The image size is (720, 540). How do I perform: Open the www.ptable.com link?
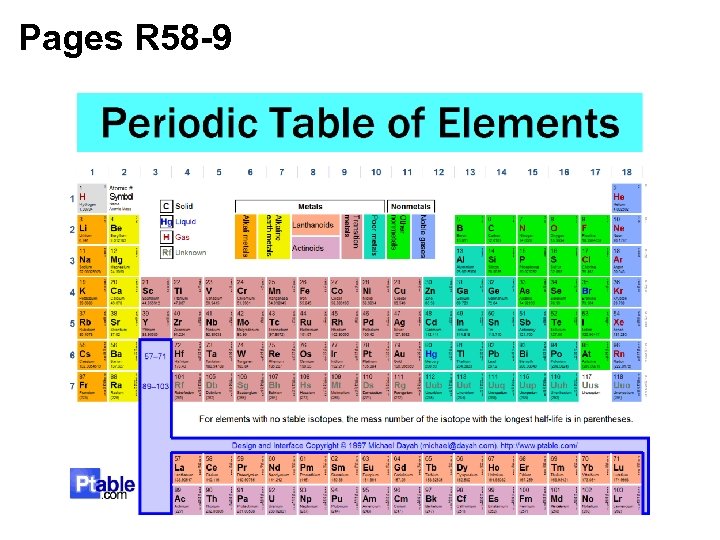[x=539, y=445]
